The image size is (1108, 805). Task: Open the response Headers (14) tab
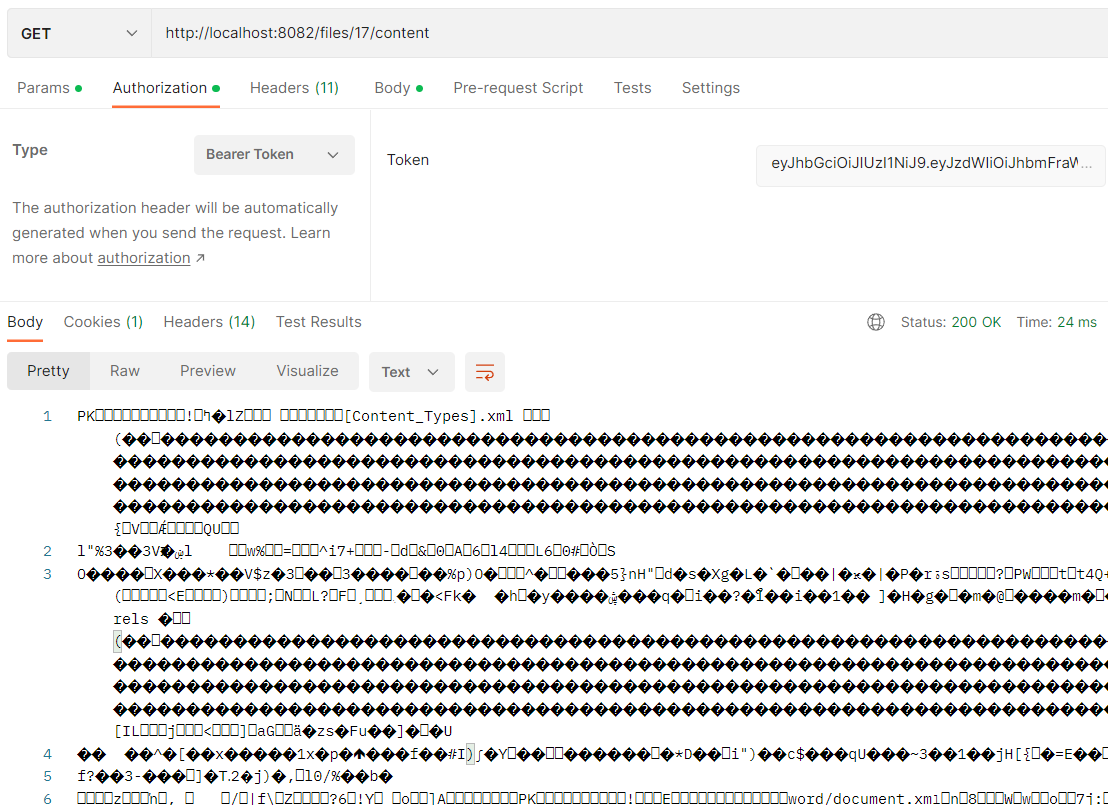point(209,322)
